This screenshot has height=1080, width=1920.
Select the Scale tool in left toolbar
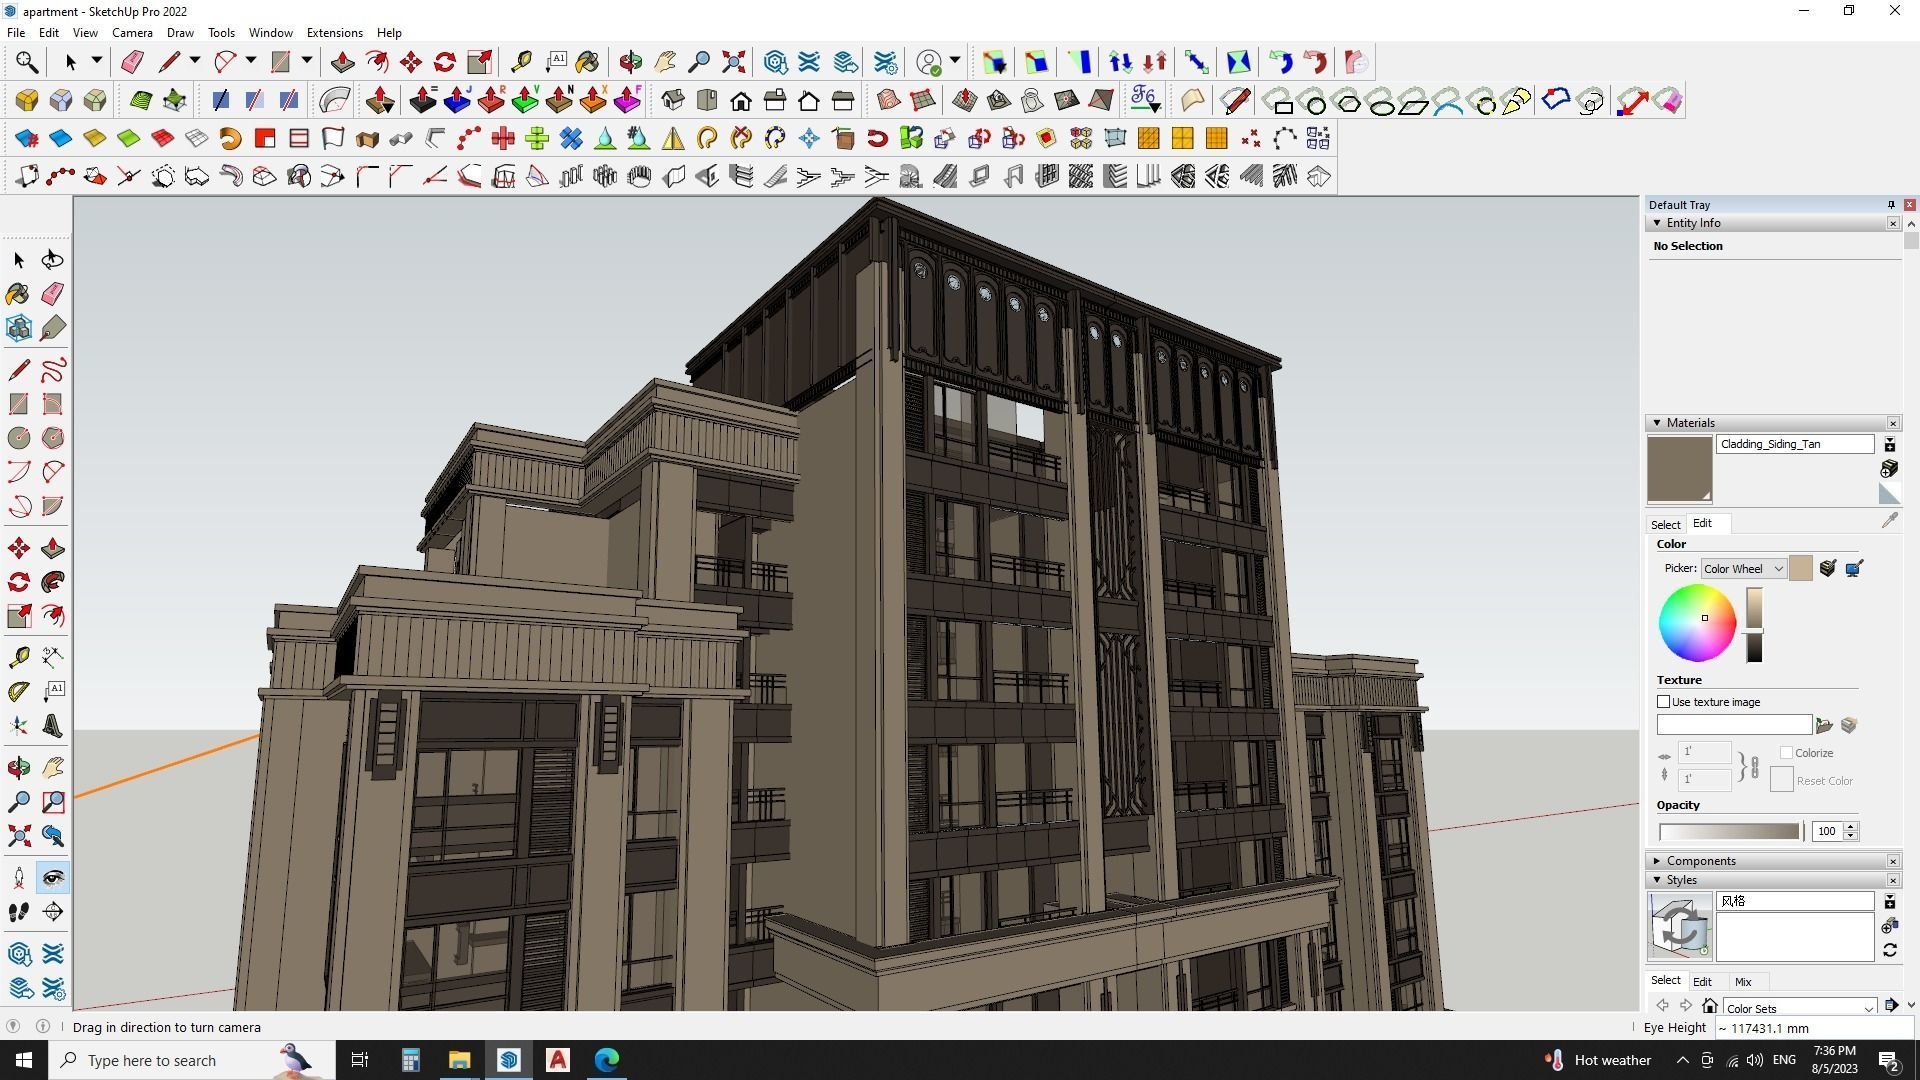pos(18,616)
